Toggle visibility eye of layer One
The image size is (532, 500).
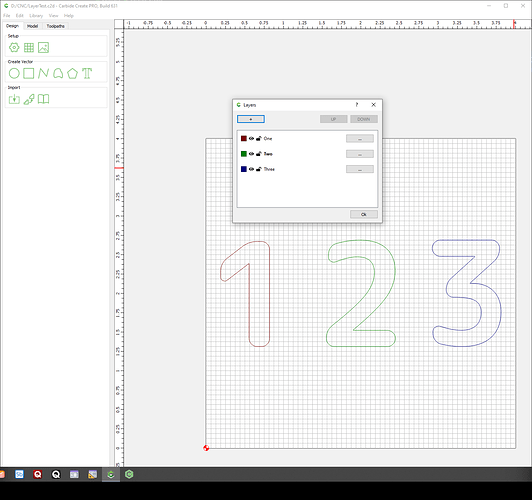(251, 138)
